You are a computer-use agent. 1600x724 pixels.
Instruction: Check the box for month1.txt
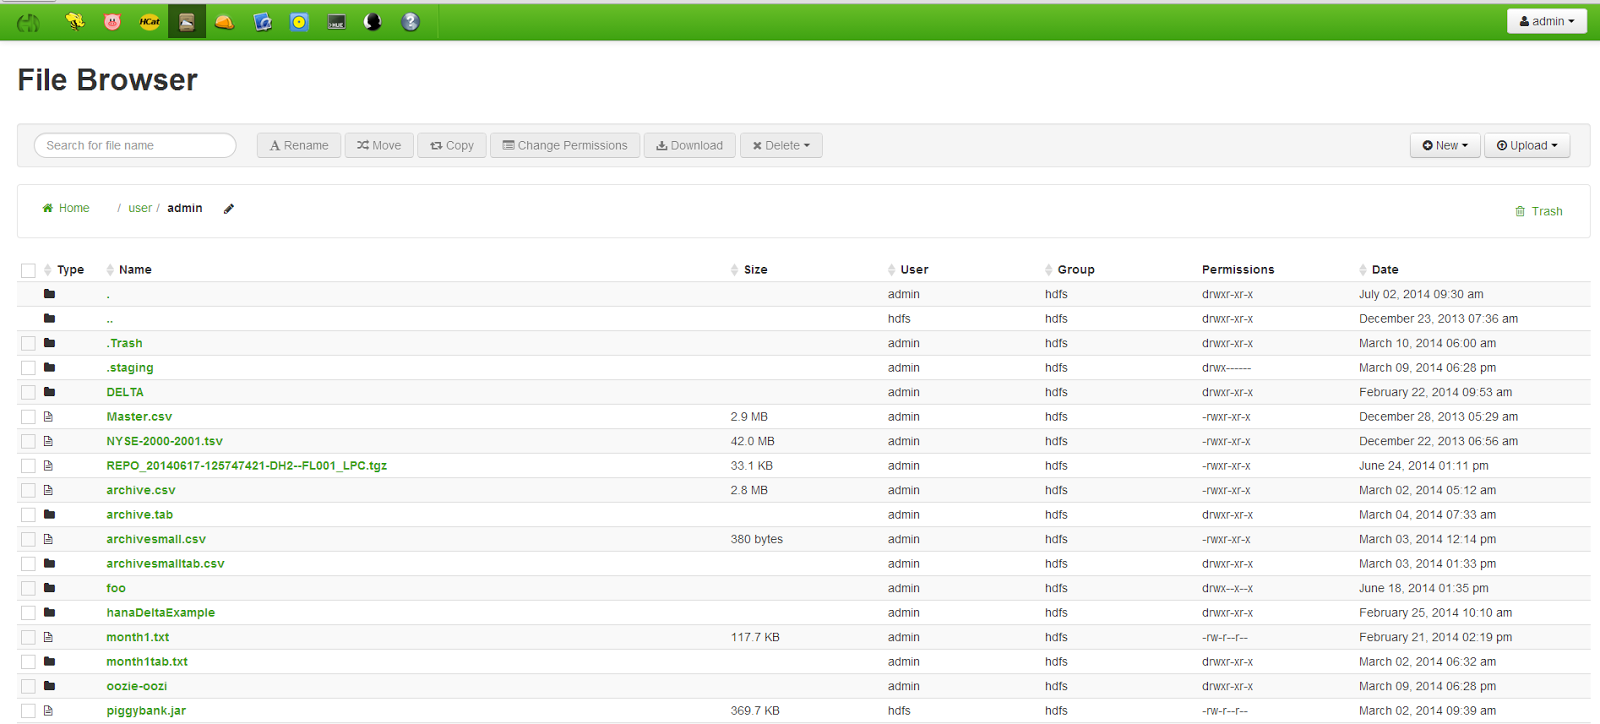28,637
